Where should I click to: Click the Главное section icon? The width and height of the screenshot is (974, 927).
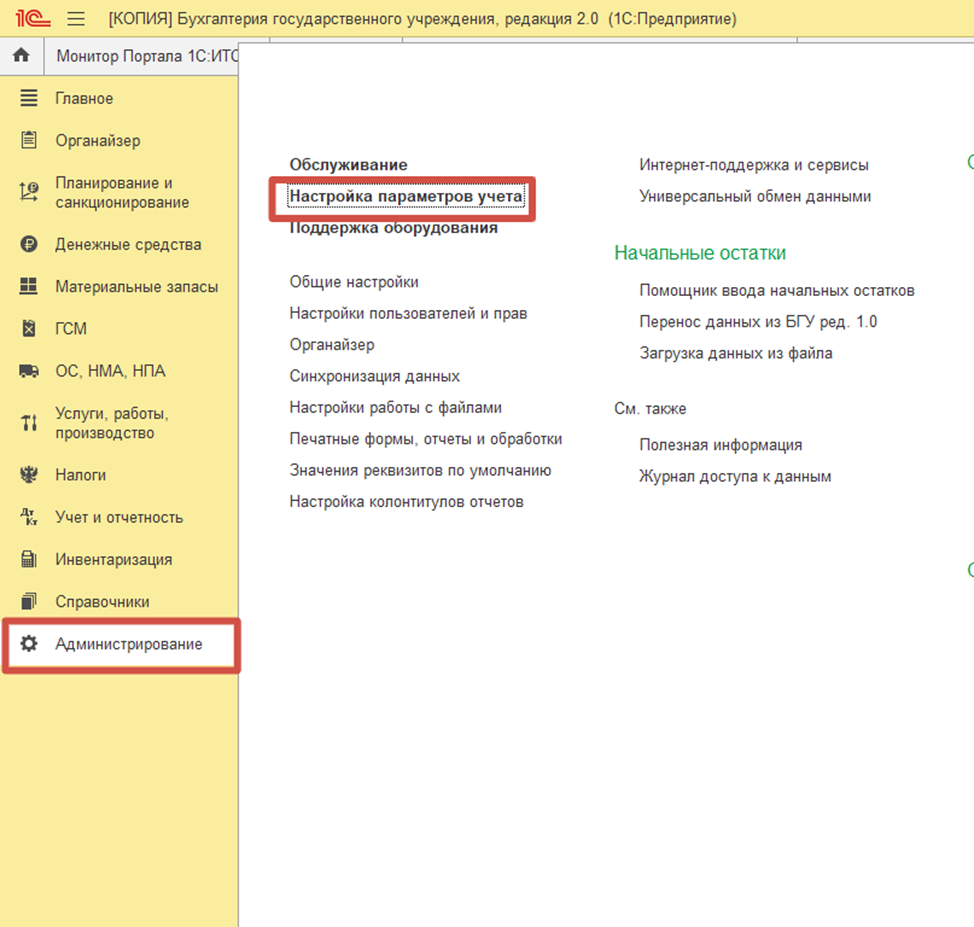29,98
